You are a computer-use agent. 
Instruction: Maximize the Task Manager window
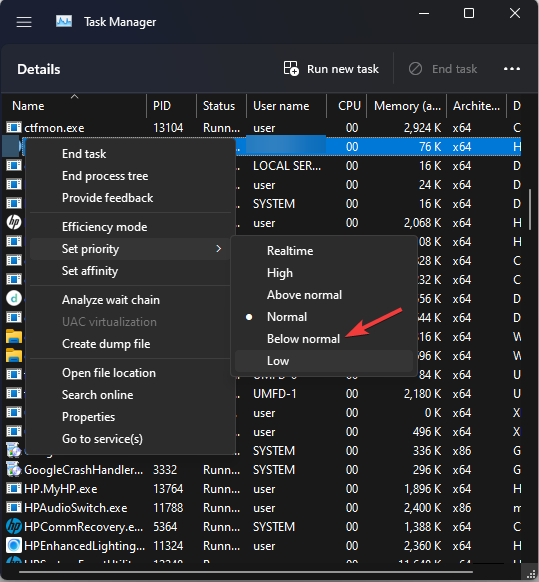(x=469, y=13)
